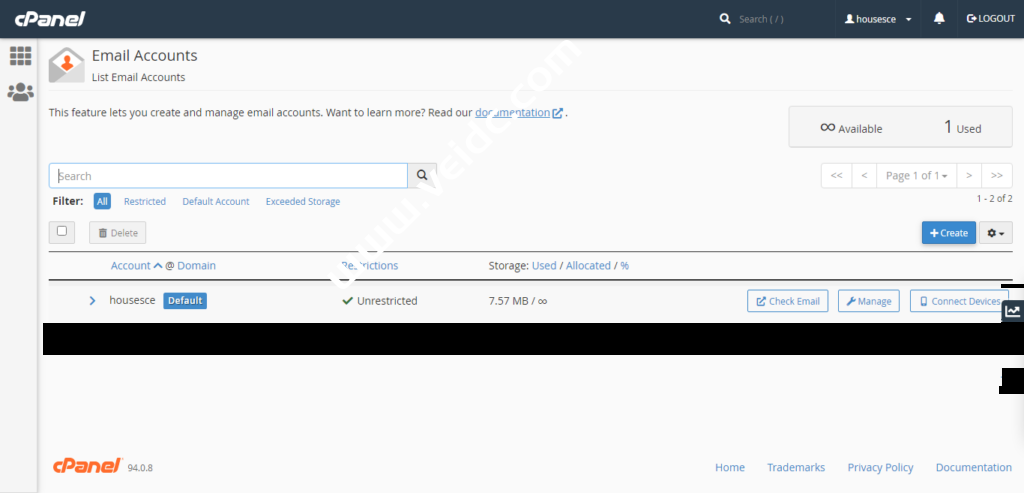Open the Page 1 of 1 dropdown

tap(916, 176)
